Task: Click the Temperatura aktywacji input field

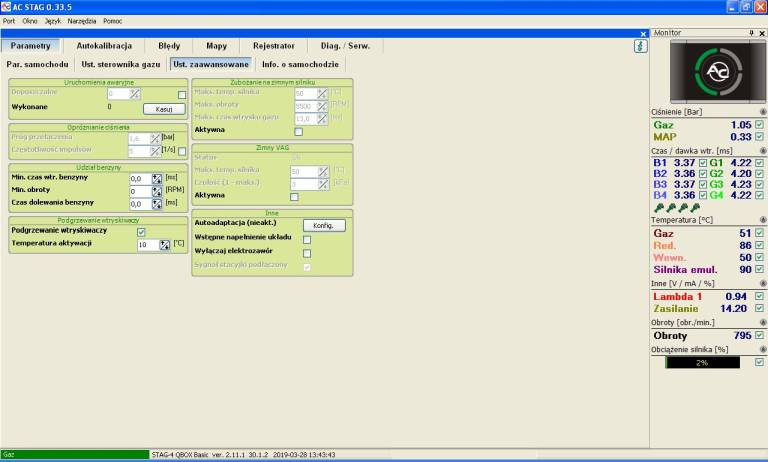Action: click(148, 244)
